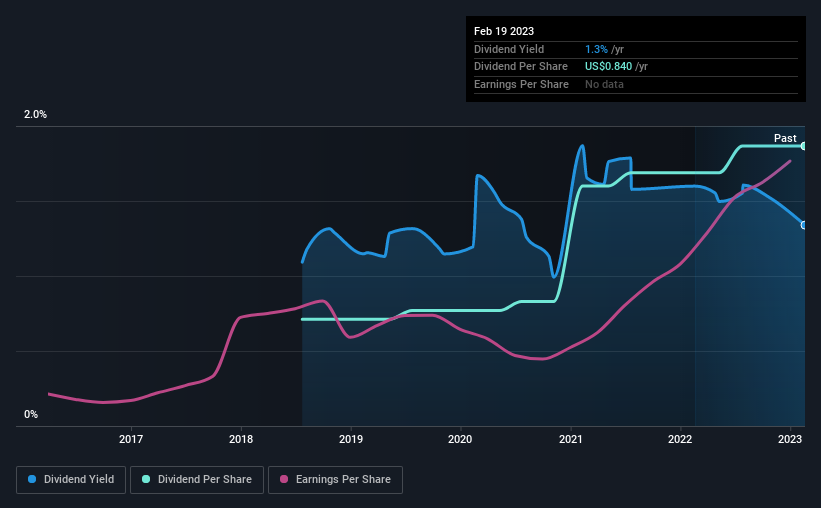Click the blue Dividend Yield legend dot
The image size is (821, 508).
[x=32, y=479]
